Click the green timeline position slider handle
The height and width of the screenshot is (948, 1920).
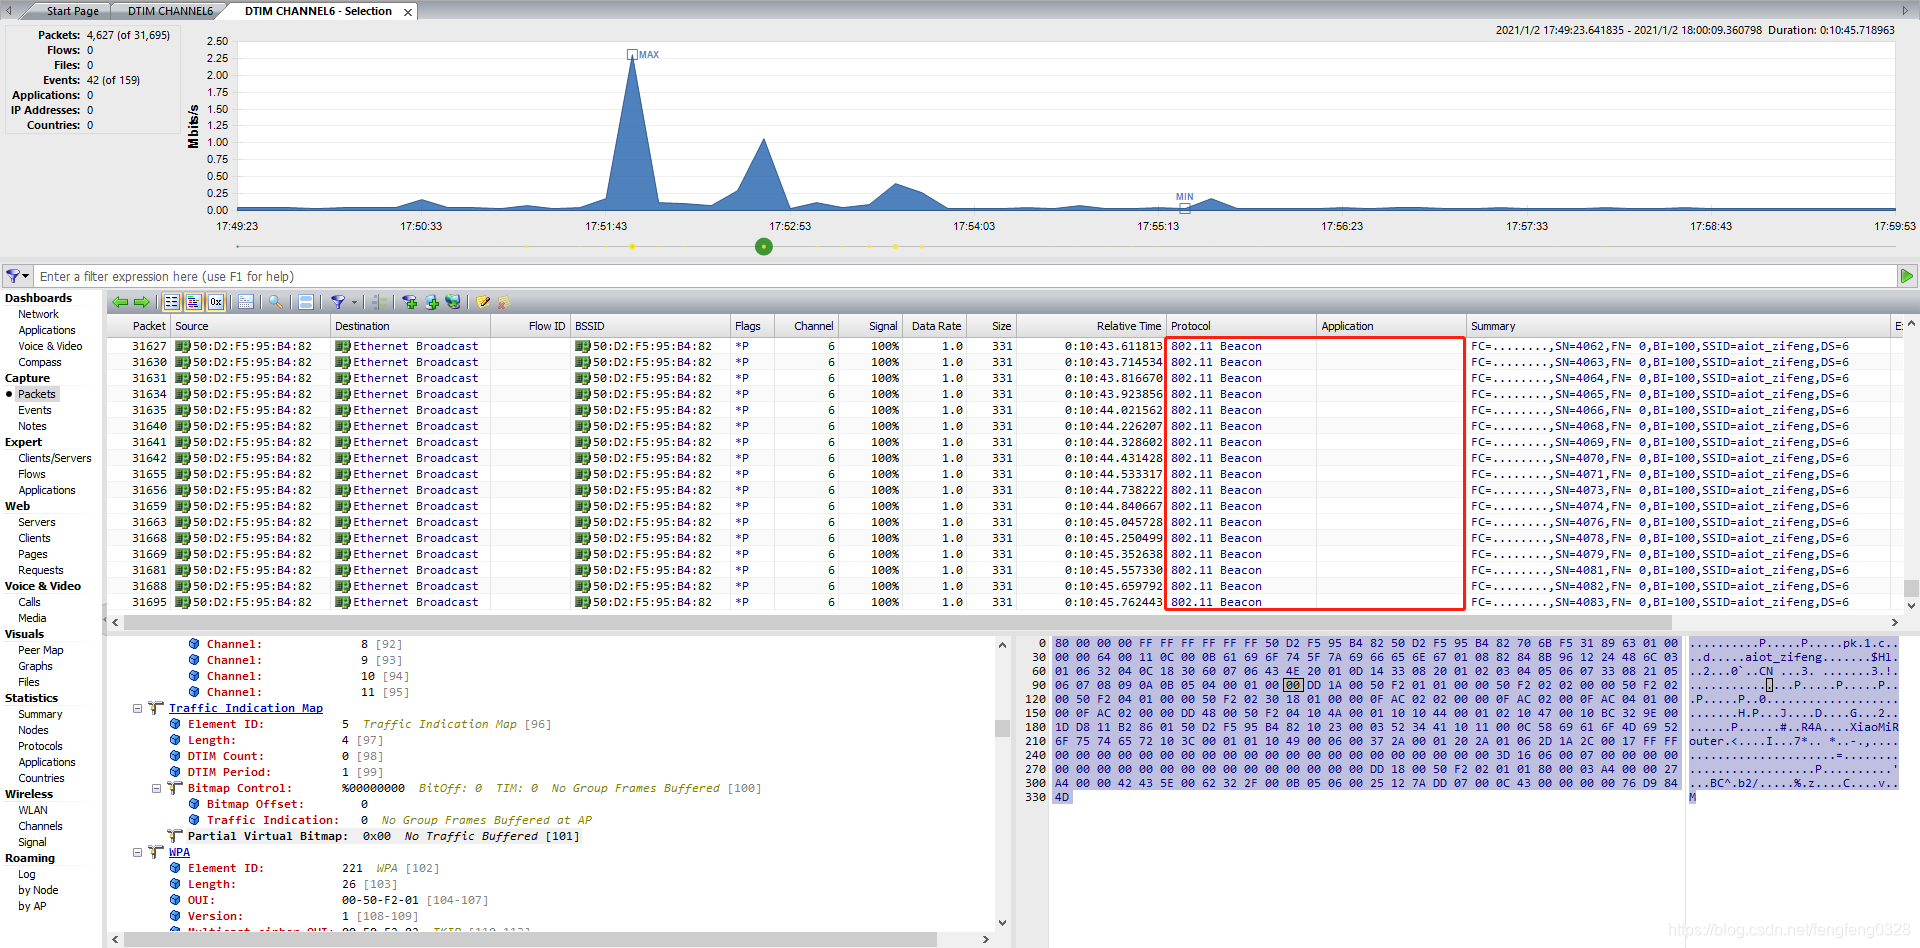tap(764, 246)
